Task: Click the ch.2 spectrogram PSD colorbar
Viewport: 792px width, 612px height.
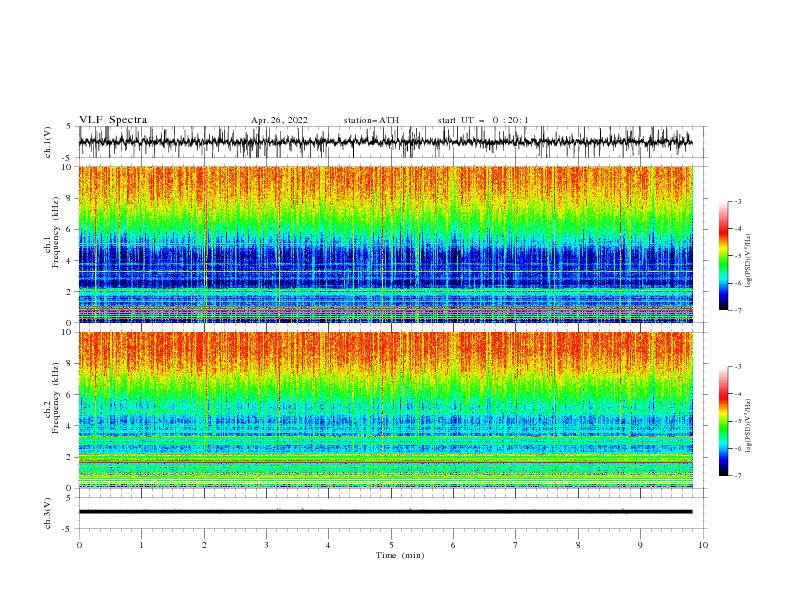Action: (723, 421)
